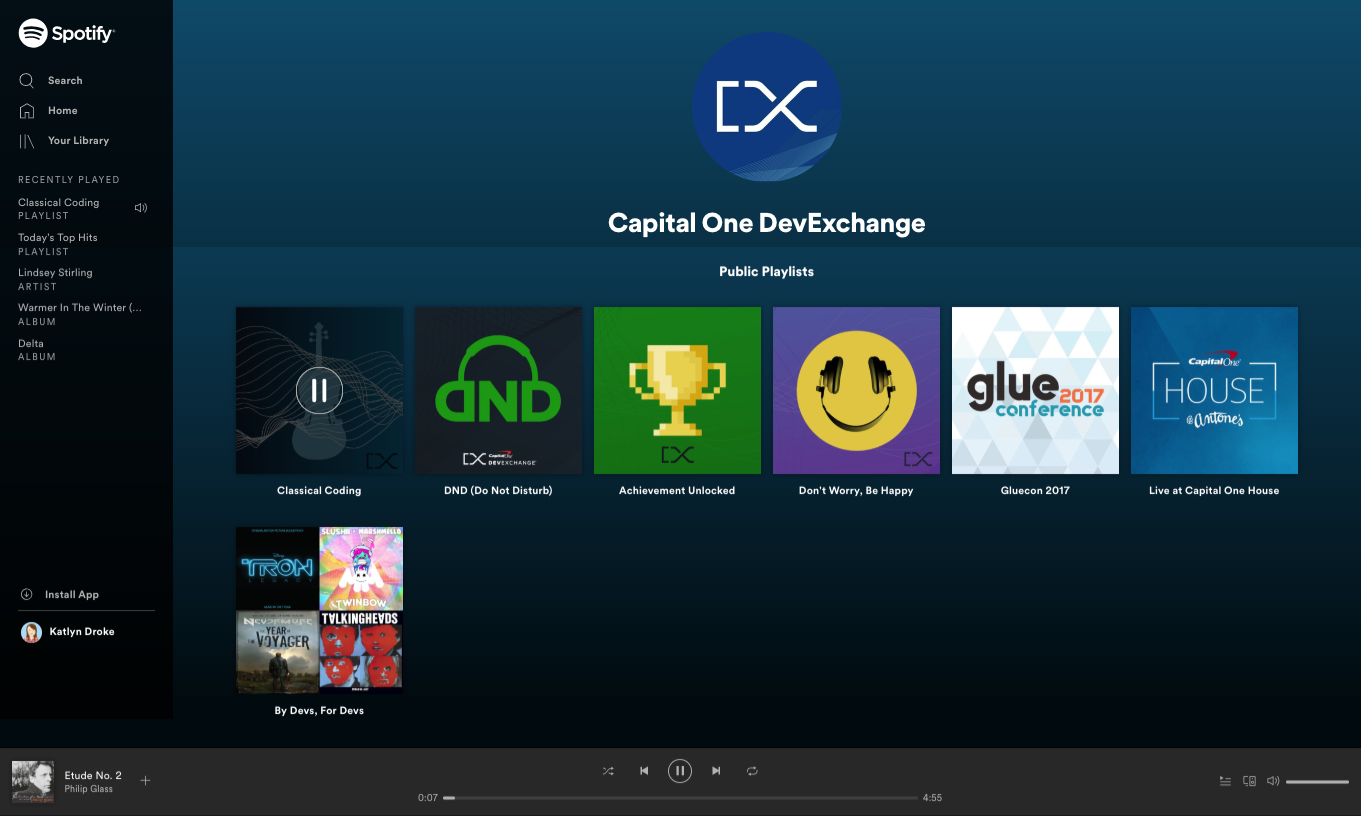Click the volume slider bar
Screen dimensions: 1361x816
pyautogui.click(x=1317, y=781)
